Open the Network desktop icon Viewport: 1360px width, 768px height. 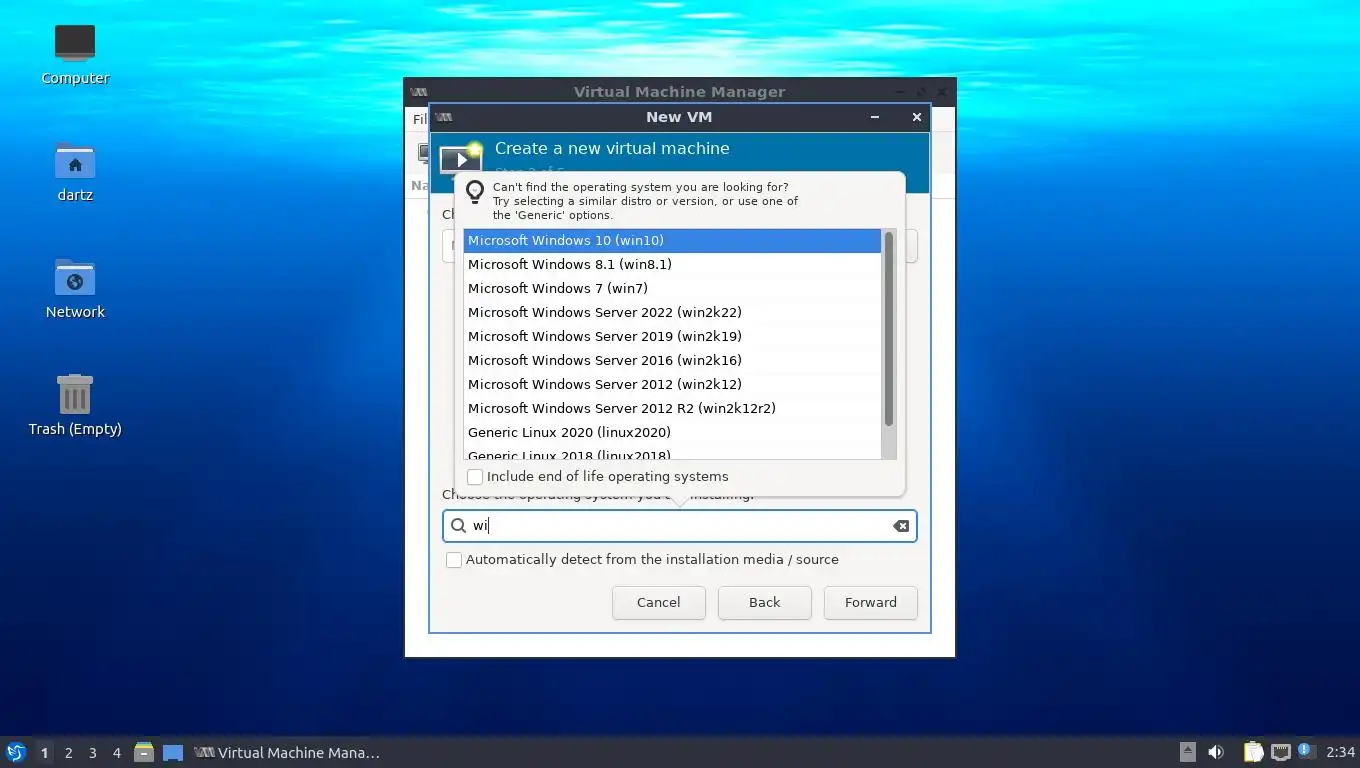tap(75, 288)
